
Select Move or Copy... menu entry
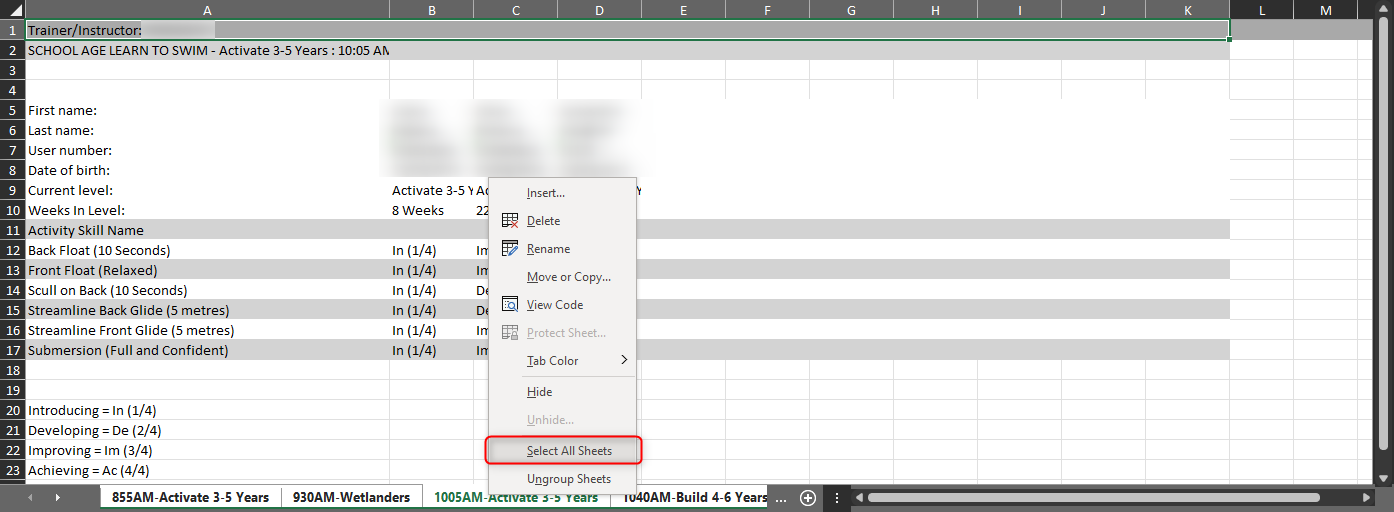pyautogui.click(x=568, y=277)
